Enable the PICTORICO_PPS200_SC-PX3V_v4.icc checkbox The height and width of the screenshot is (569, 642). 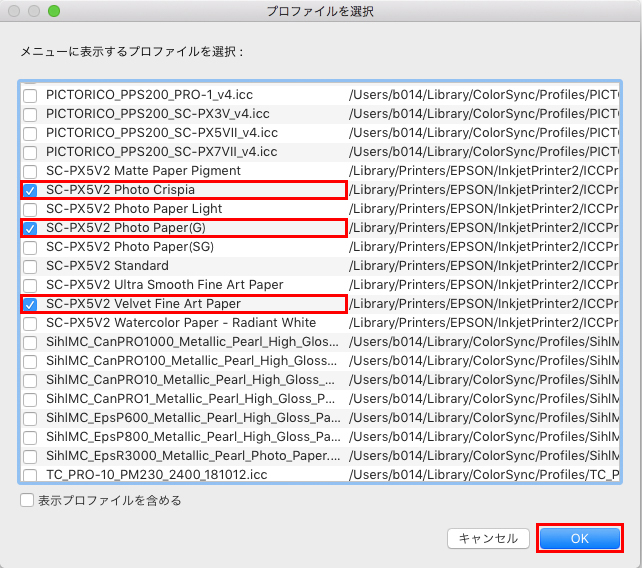tap(30, 115)
